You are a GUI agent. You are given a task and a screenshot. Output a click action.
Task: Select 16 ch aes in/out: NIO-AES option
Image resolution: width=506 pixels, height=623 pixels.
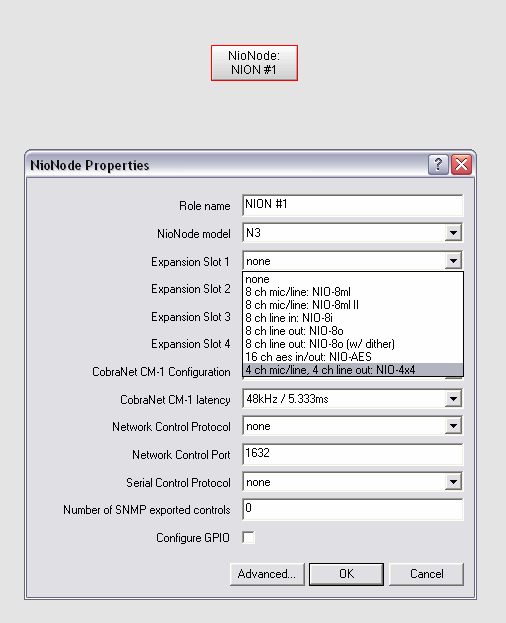pos(353,357)
